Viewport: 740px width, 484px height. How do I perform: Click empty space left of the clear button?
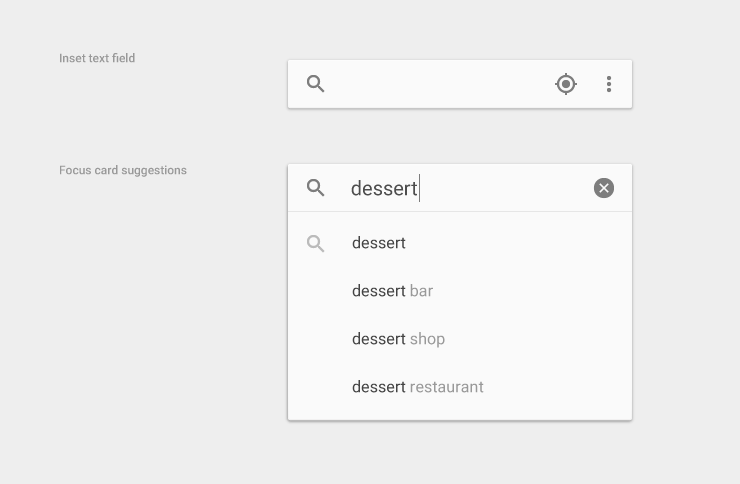pos(510,188)
